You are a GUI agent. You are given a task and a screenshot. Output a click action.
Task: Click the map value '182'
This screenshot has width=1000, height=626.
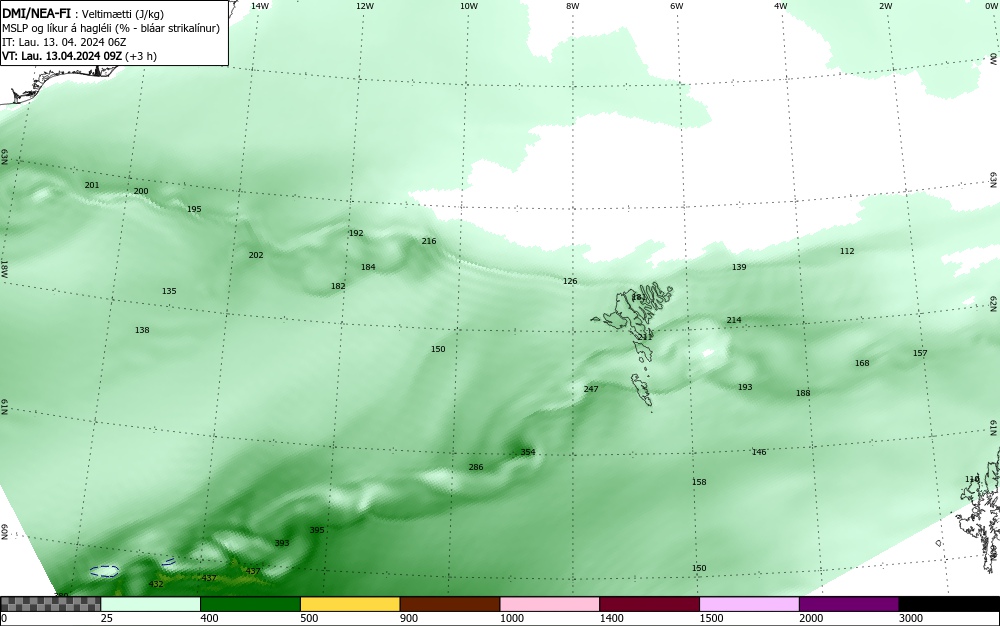(x=338, y=286)
